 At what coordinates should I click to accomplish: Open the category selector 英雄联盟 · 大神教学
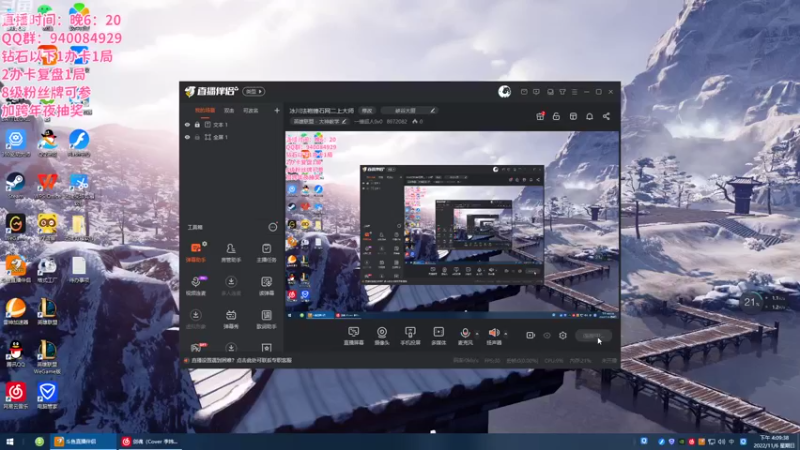coord(320,121)
